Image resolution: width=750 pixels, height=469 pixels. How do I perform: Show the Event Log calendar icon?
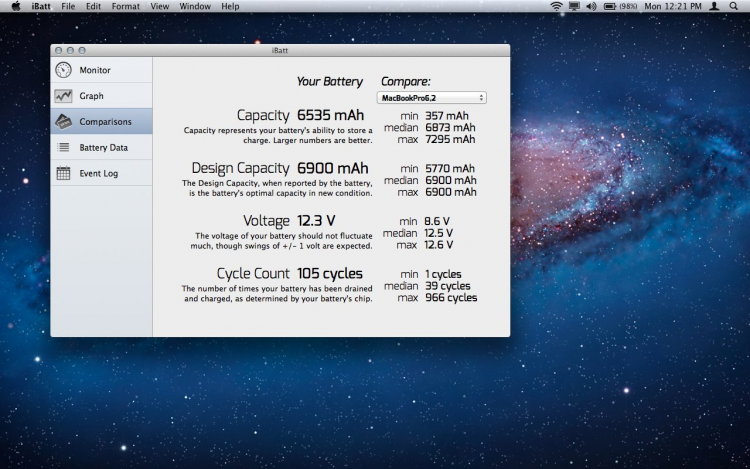(x=63, y=173)
